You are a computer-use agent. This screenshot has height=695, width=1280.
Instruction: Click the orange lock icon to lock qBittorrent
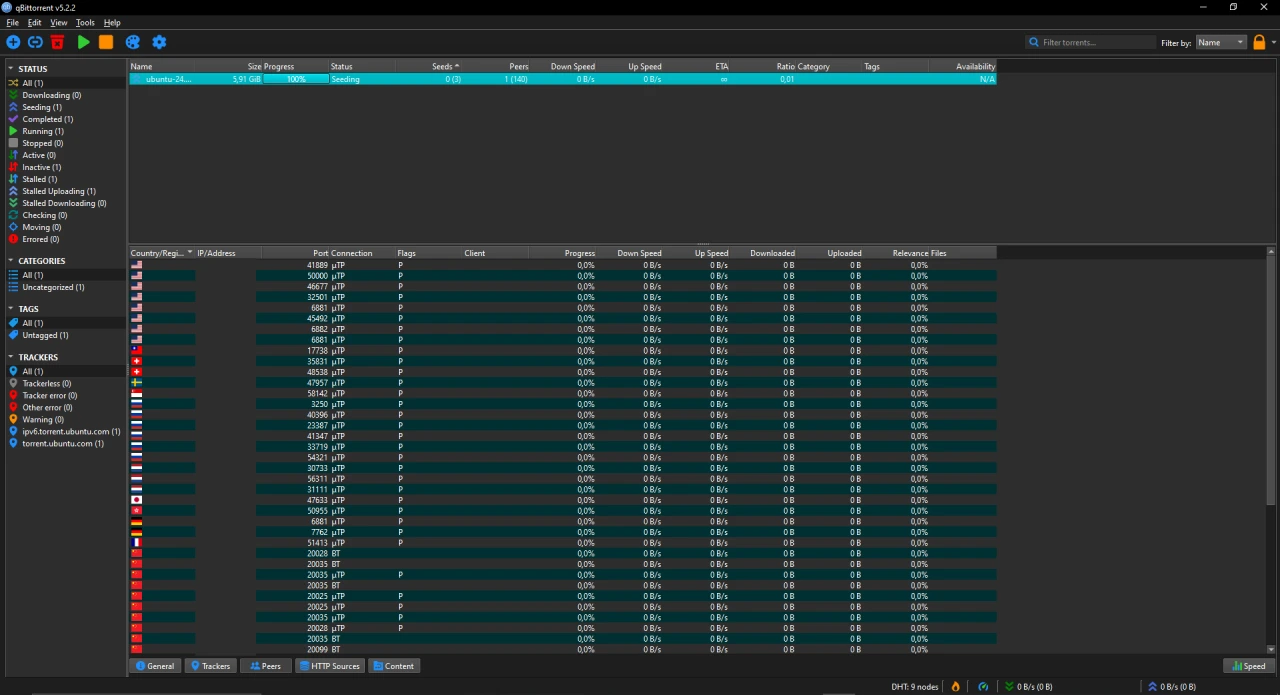pyautogui.click(x=1259, y=42)
